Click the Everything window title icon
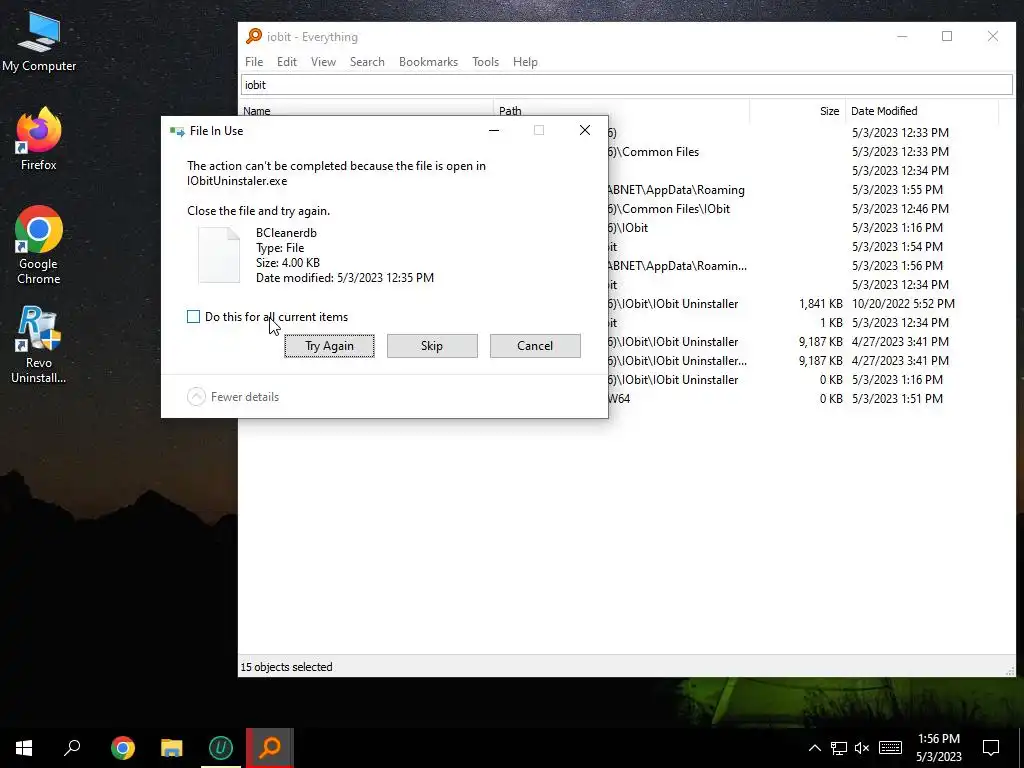 253,36
